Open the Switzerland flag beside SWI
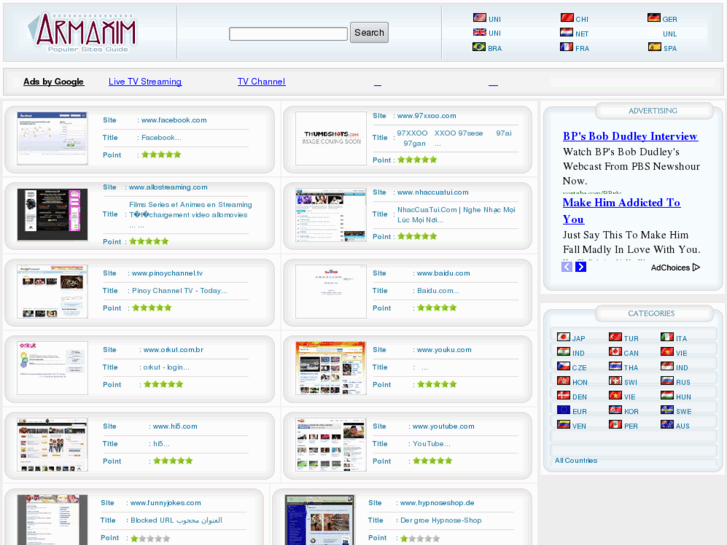Image resolution: width=727 pixels, height=545 pixels. point(615,381)
